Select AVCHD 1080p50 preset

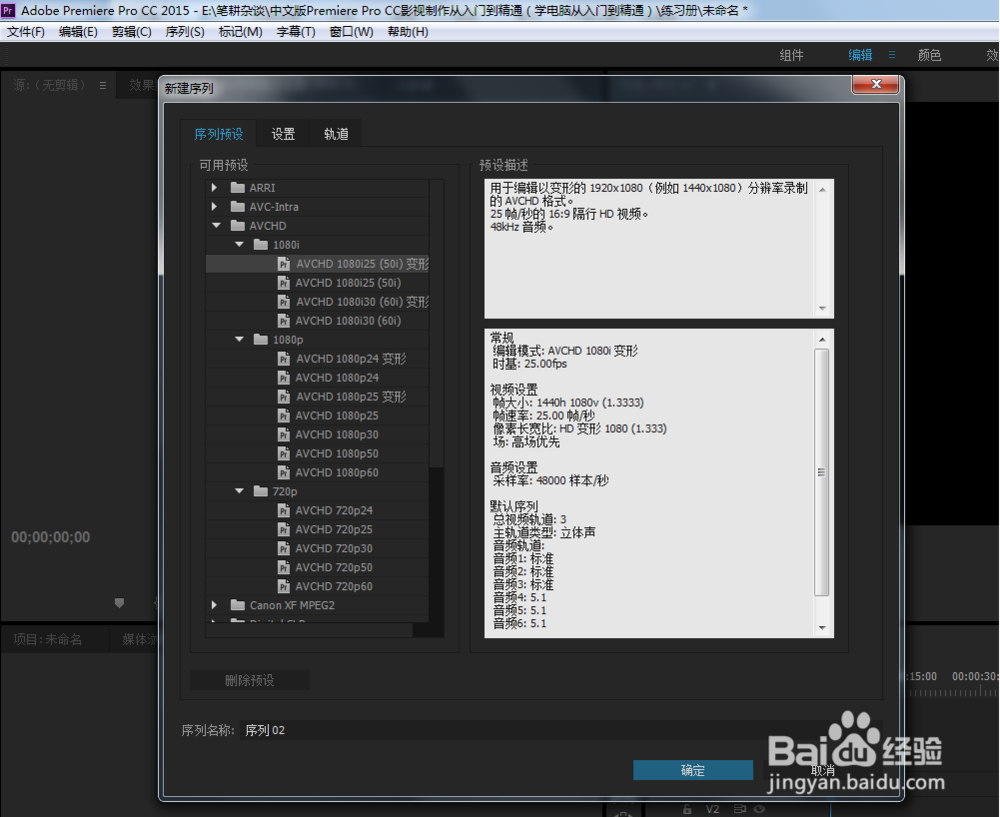click(317, 453)
